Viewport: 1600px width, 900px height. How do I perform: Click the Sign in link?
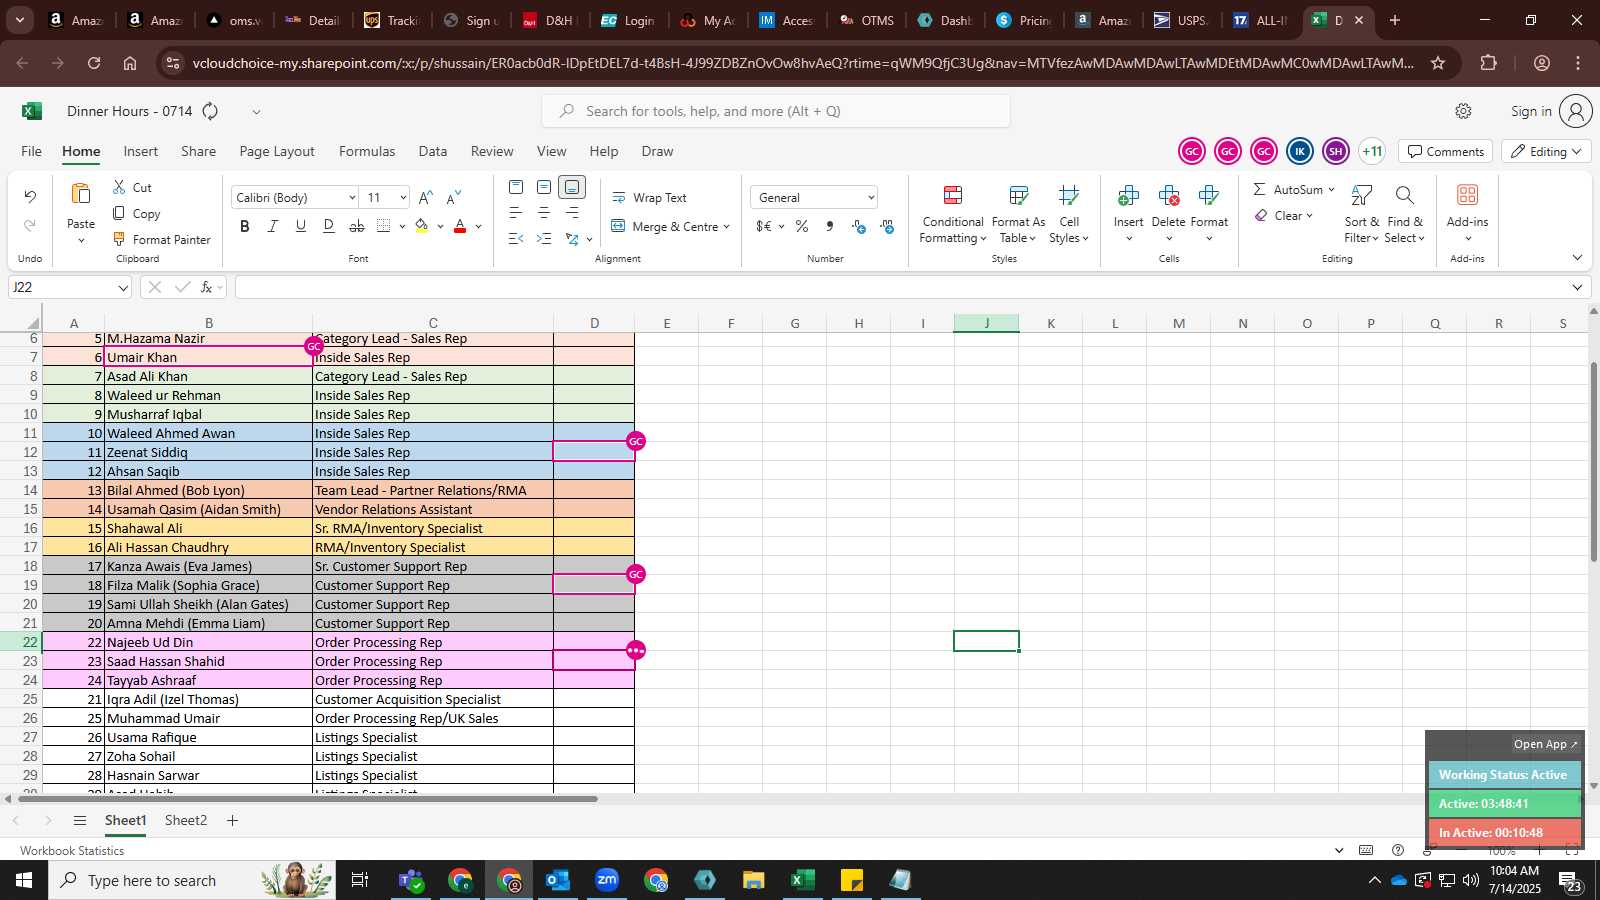1531,111
